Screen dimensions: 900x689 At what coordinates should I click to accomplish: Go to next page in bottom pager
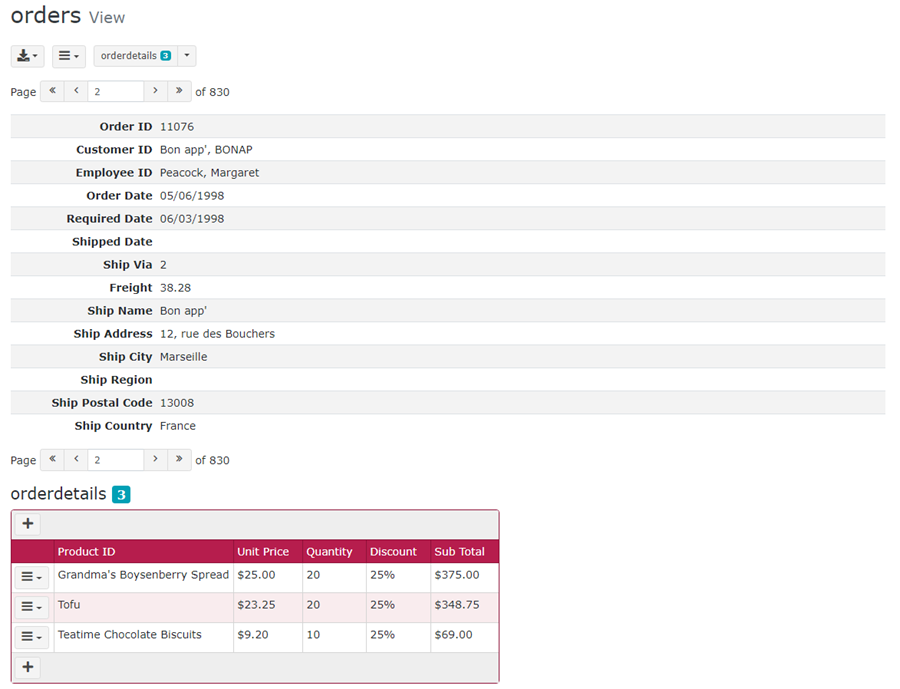point(155,460)
